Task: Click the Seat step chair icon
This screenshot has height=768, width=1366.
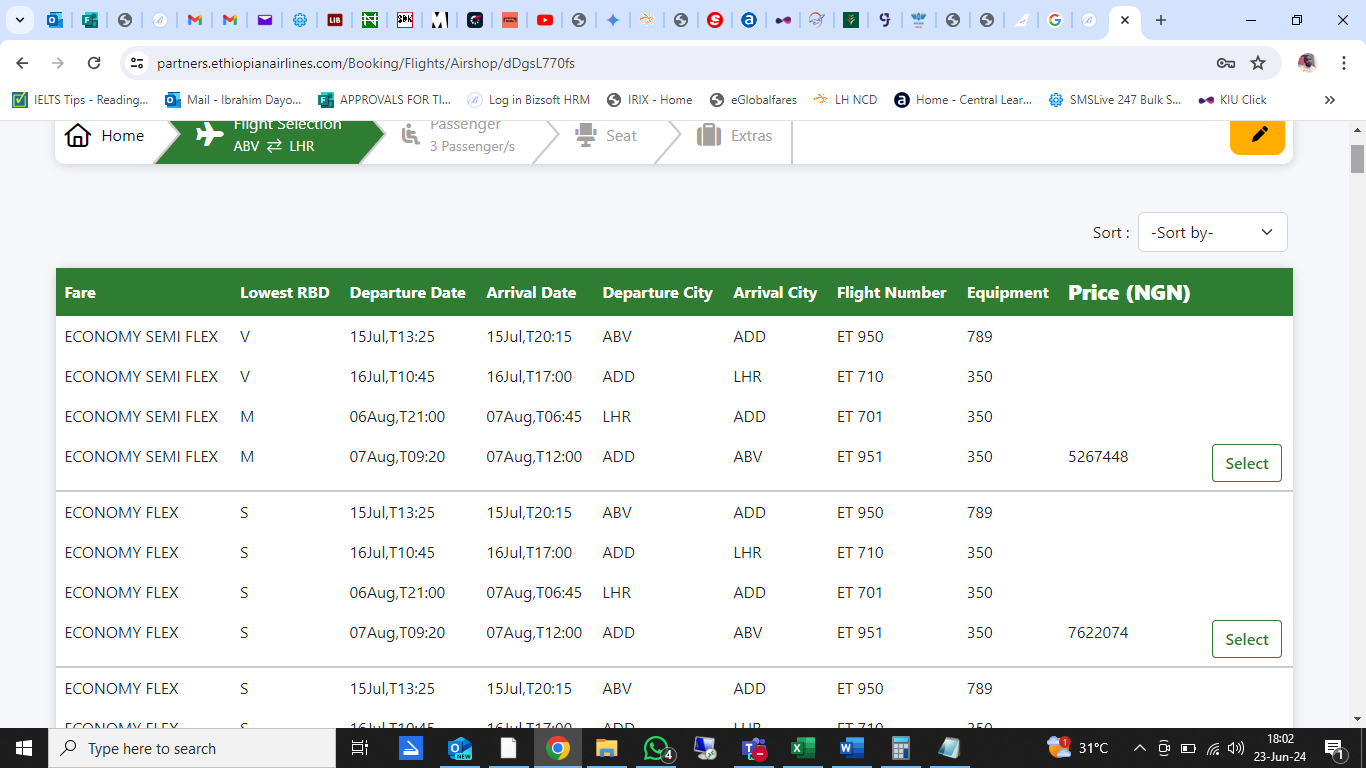Action: 585,135
